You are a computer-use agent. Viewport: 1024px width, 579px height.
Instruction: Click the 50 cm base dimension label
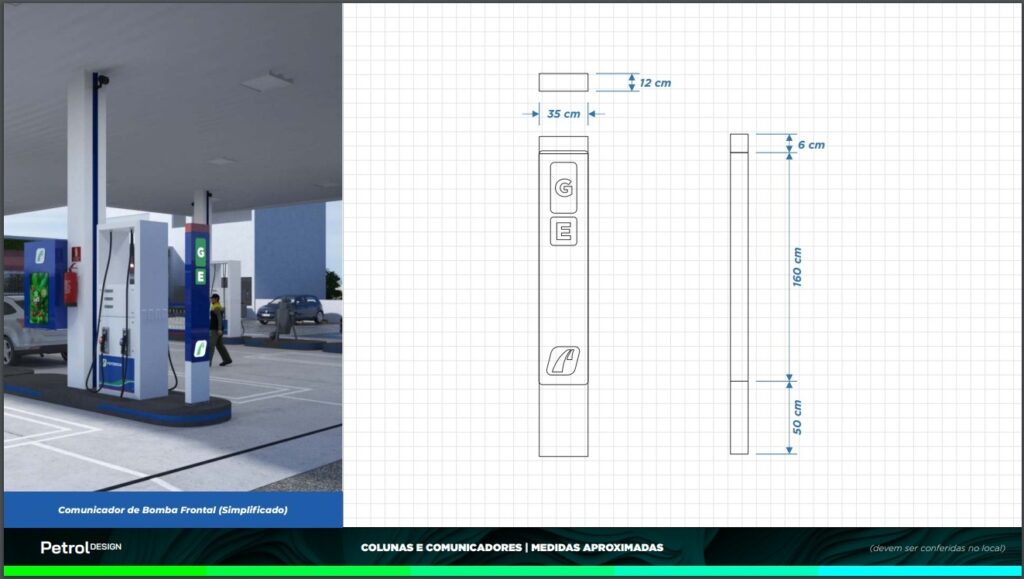coord(797,417)
